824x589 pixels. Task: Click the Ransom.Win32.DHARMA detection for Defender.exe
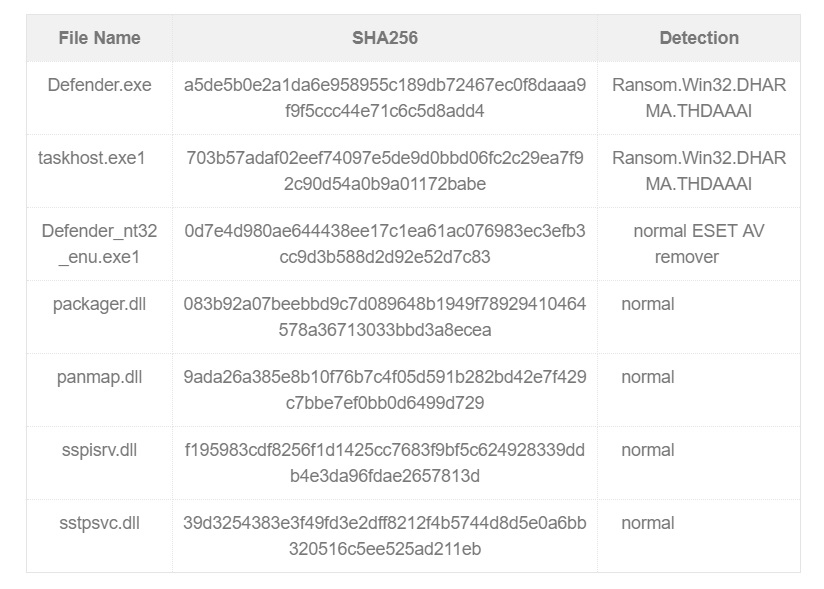699,98
